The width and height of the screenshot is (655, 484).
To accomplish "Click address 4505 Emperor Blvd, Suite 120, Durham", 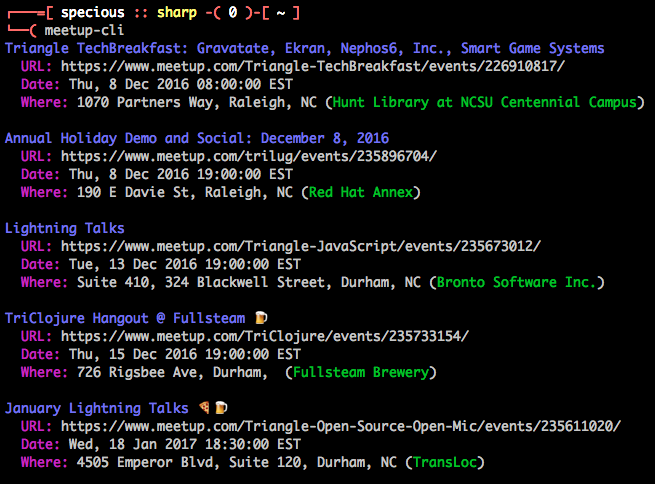I will point(223,462).
